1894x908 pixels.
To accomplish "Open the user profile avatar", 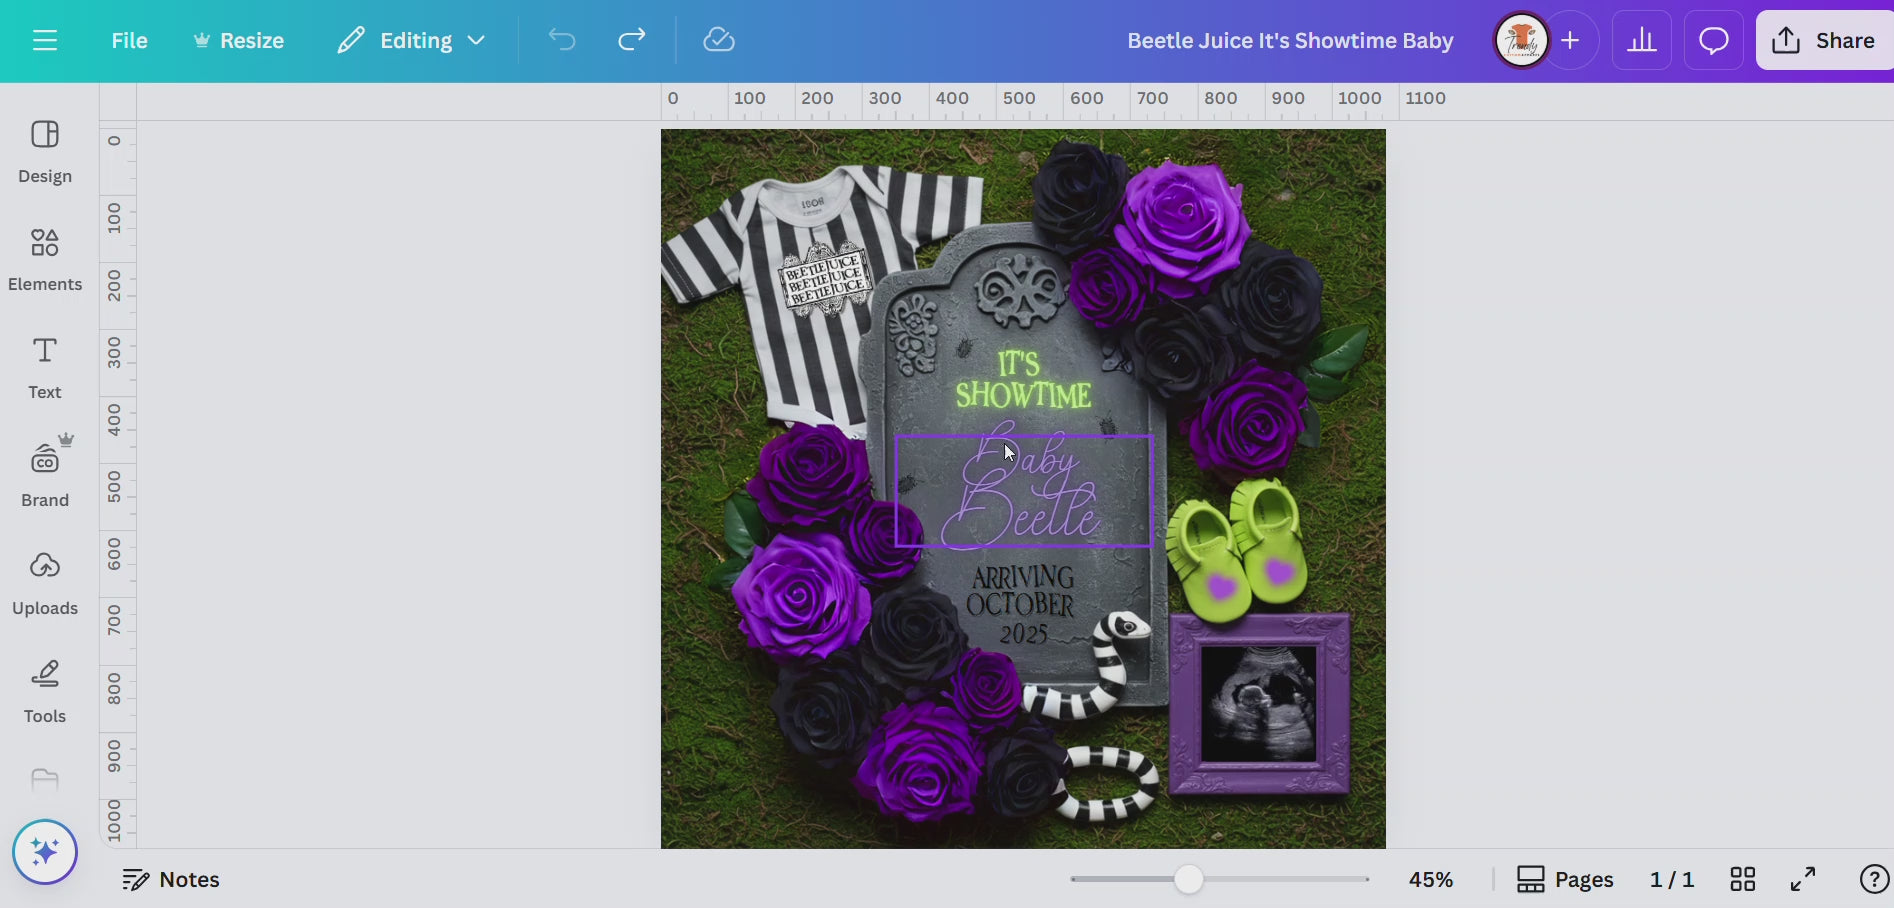I will pos(1521,40).
